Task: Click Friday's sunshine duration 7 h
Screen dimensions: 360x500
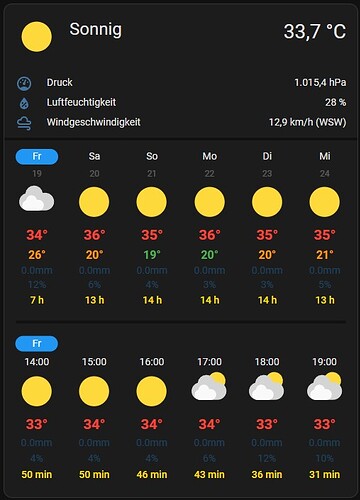Action: click(37, 300)
